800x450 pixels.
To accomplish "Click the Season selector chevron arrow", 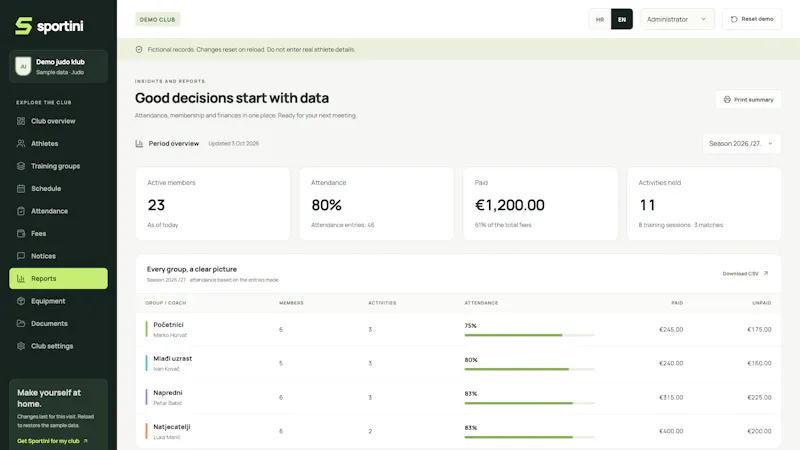I will [770, 143].
